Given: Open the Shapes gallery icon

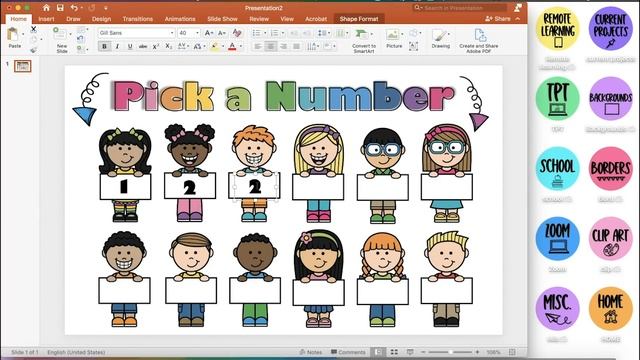Looking at the screenshot, I should click(413, 33).
